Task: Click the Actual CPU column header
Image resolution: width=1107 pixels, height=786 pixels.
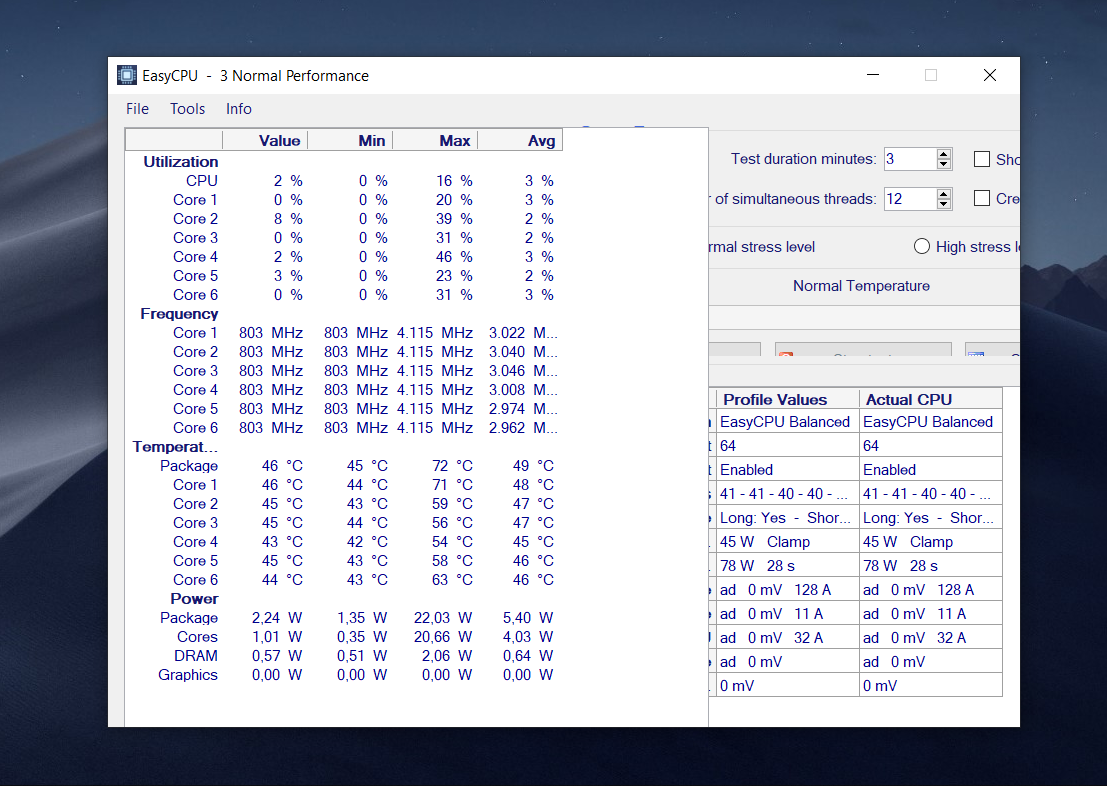Action: point(931,400)
